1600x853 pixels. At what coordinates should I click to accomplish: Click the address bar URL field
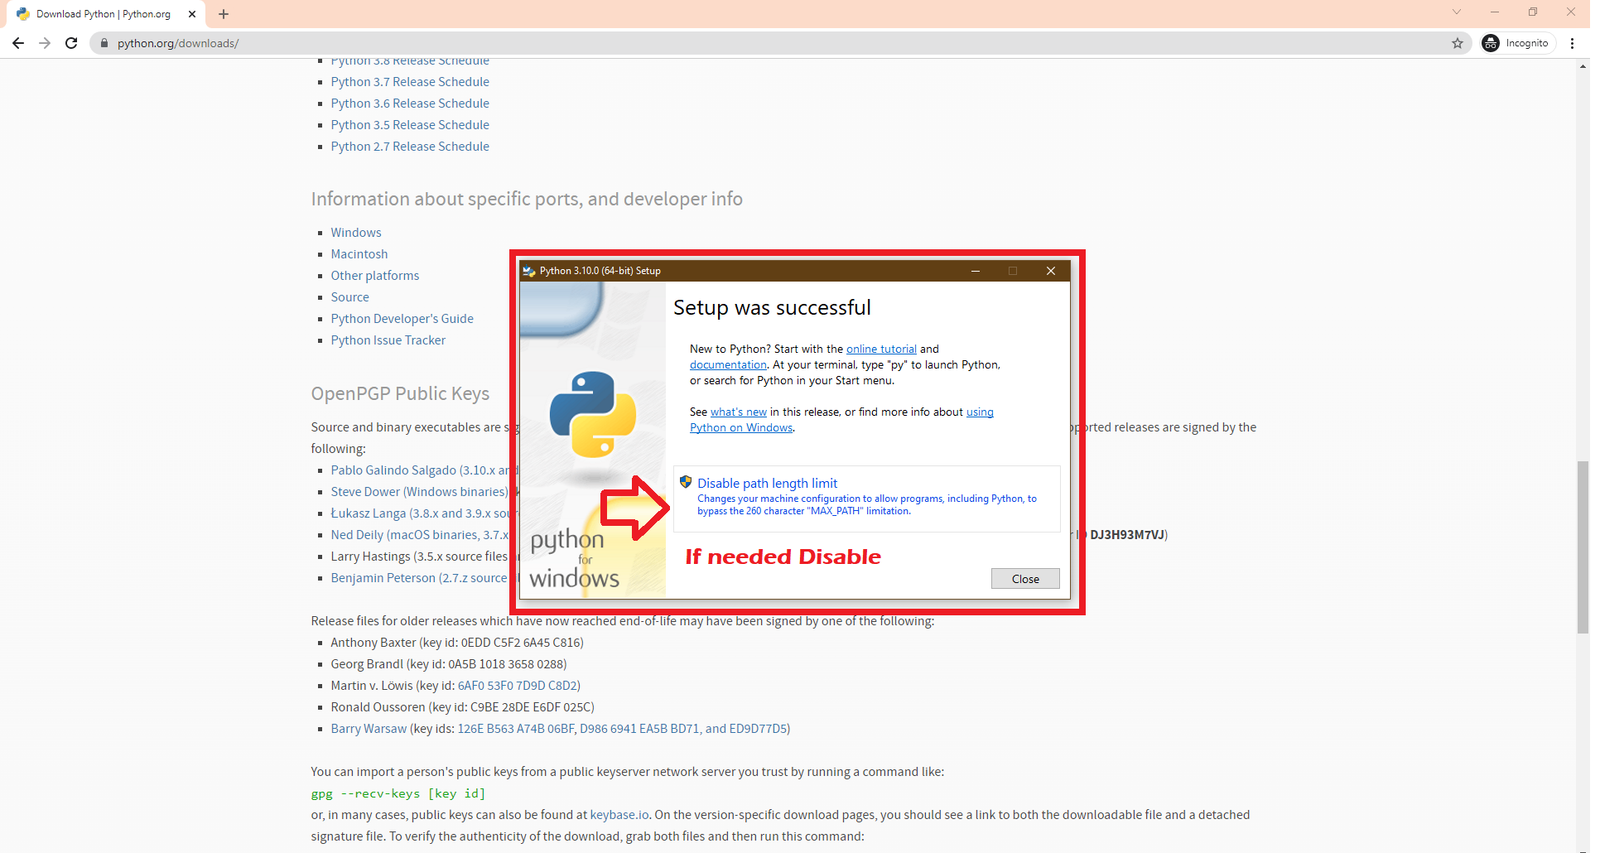point(700,43)
